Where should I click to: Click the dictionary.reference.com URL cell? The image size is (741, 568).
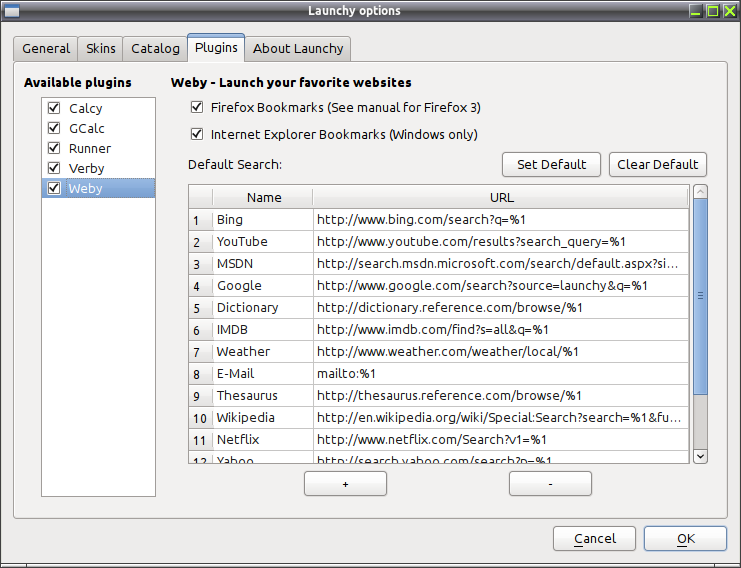(x=501, y=308)
